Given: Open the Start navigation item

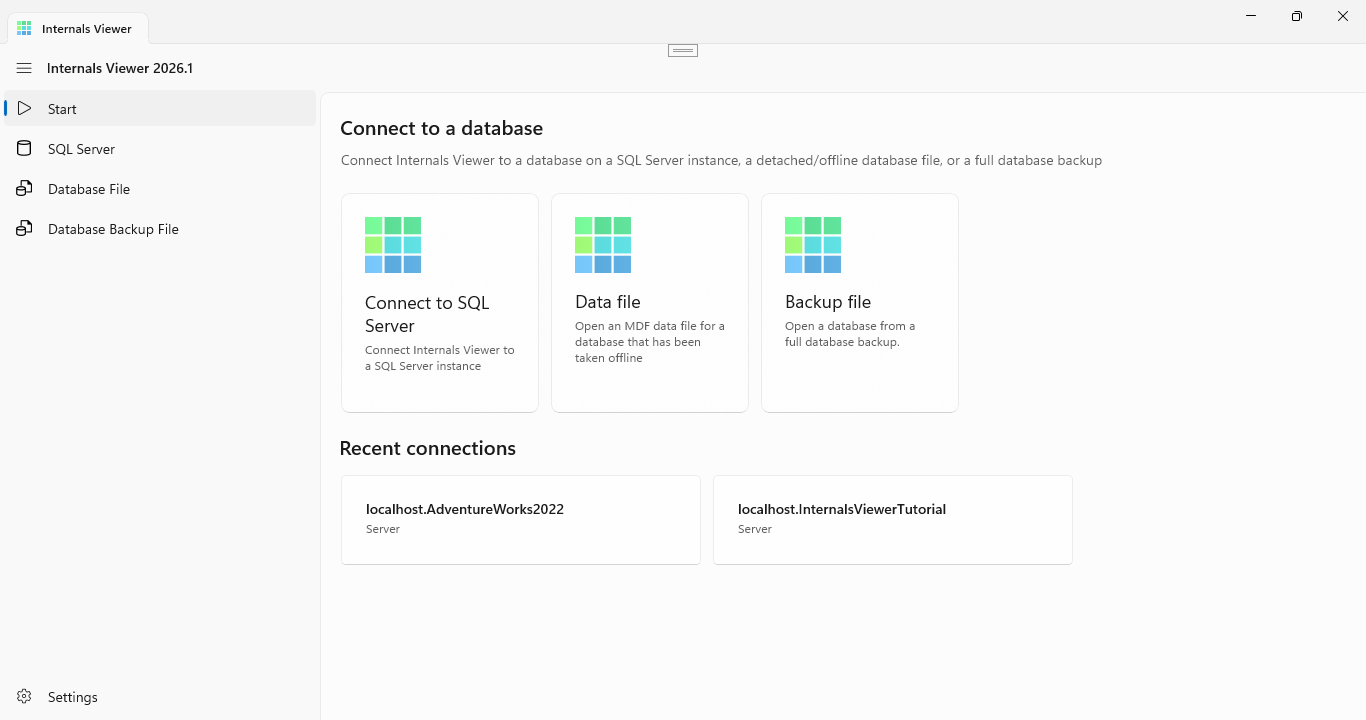Looking at the screenshot, I should 160,108.
